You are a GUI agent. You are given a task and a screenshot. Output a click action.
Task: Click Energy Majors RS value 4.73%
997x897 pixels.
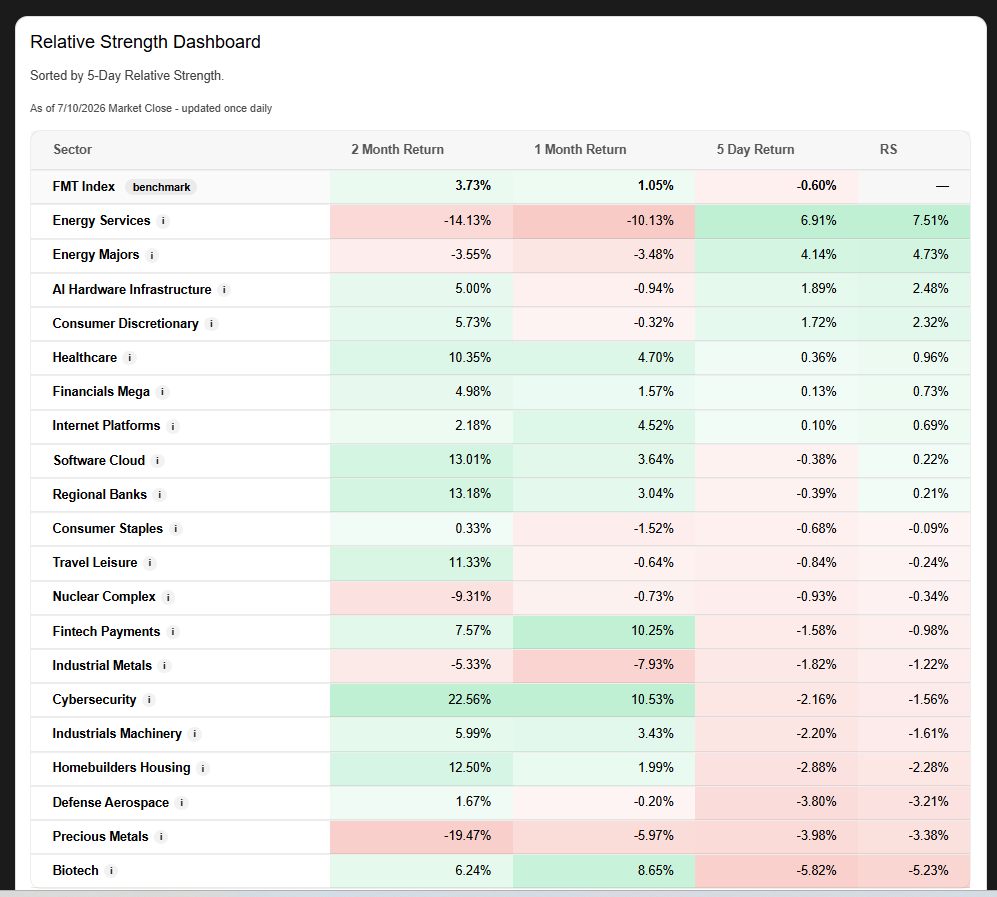click(930, 255)
